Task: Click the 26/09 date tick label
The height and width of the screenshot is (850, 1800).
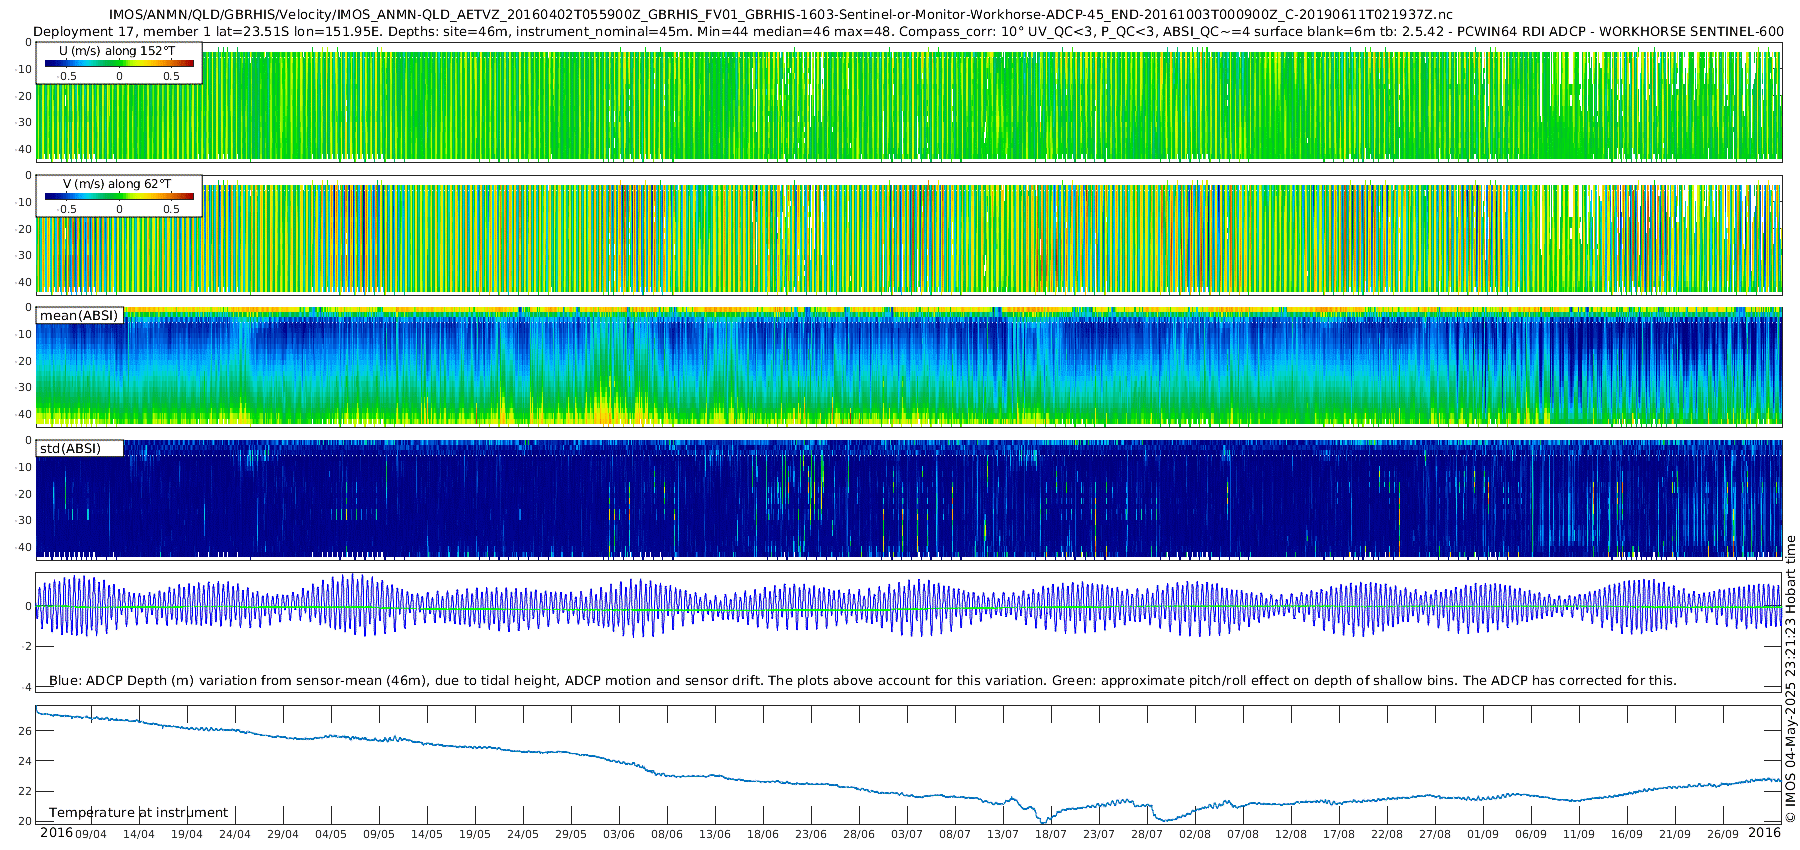Action: click(x=1723, y=835)
